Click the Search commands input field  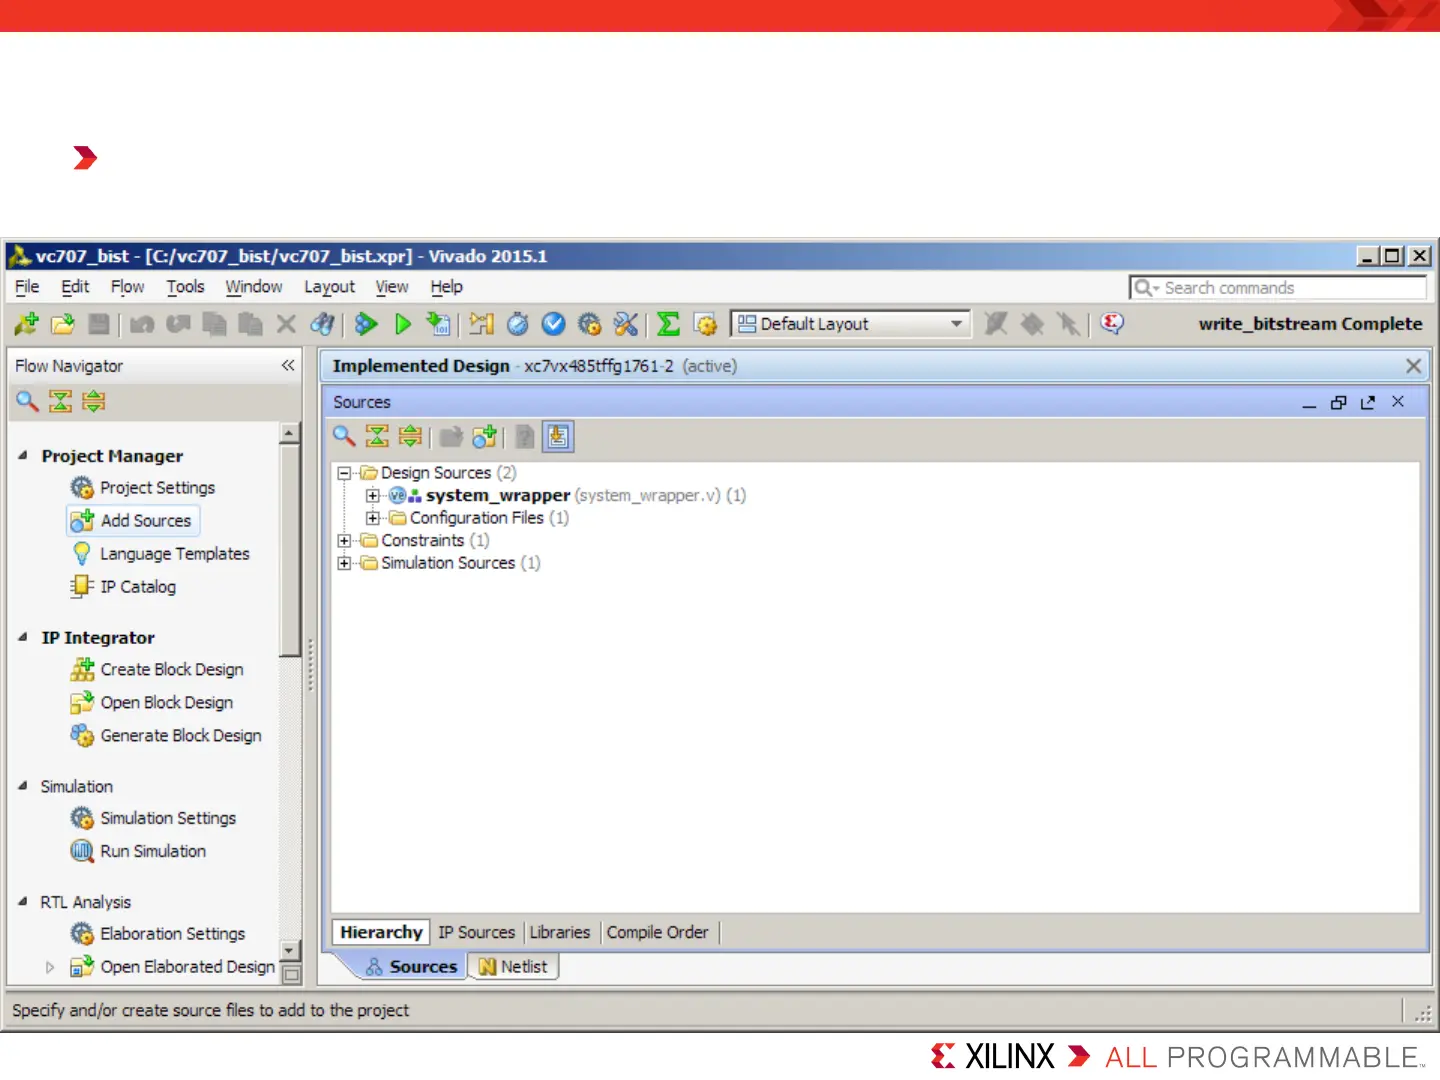click(x=1278, y=288)
